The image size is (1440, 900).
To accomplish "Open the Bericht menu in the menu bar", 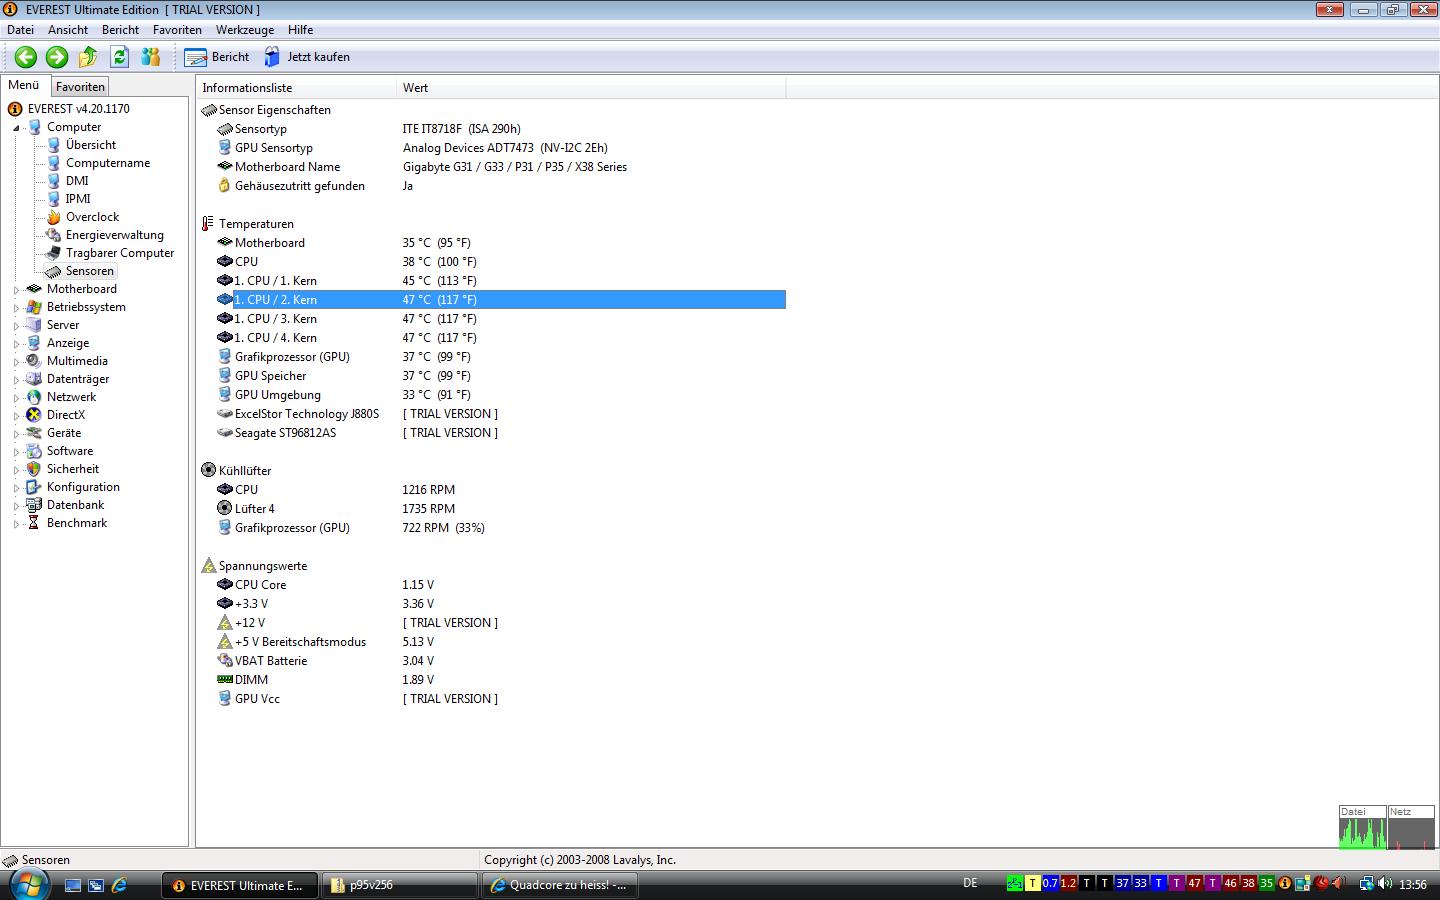I will [120, 30].
